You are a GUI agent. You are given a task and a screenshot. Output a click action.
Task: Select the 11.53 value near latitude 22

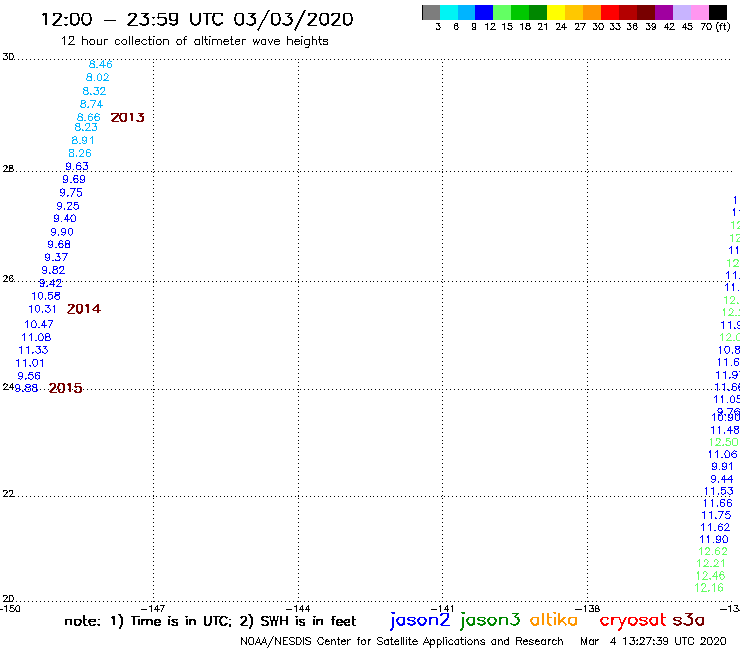(x=719, y=491)
